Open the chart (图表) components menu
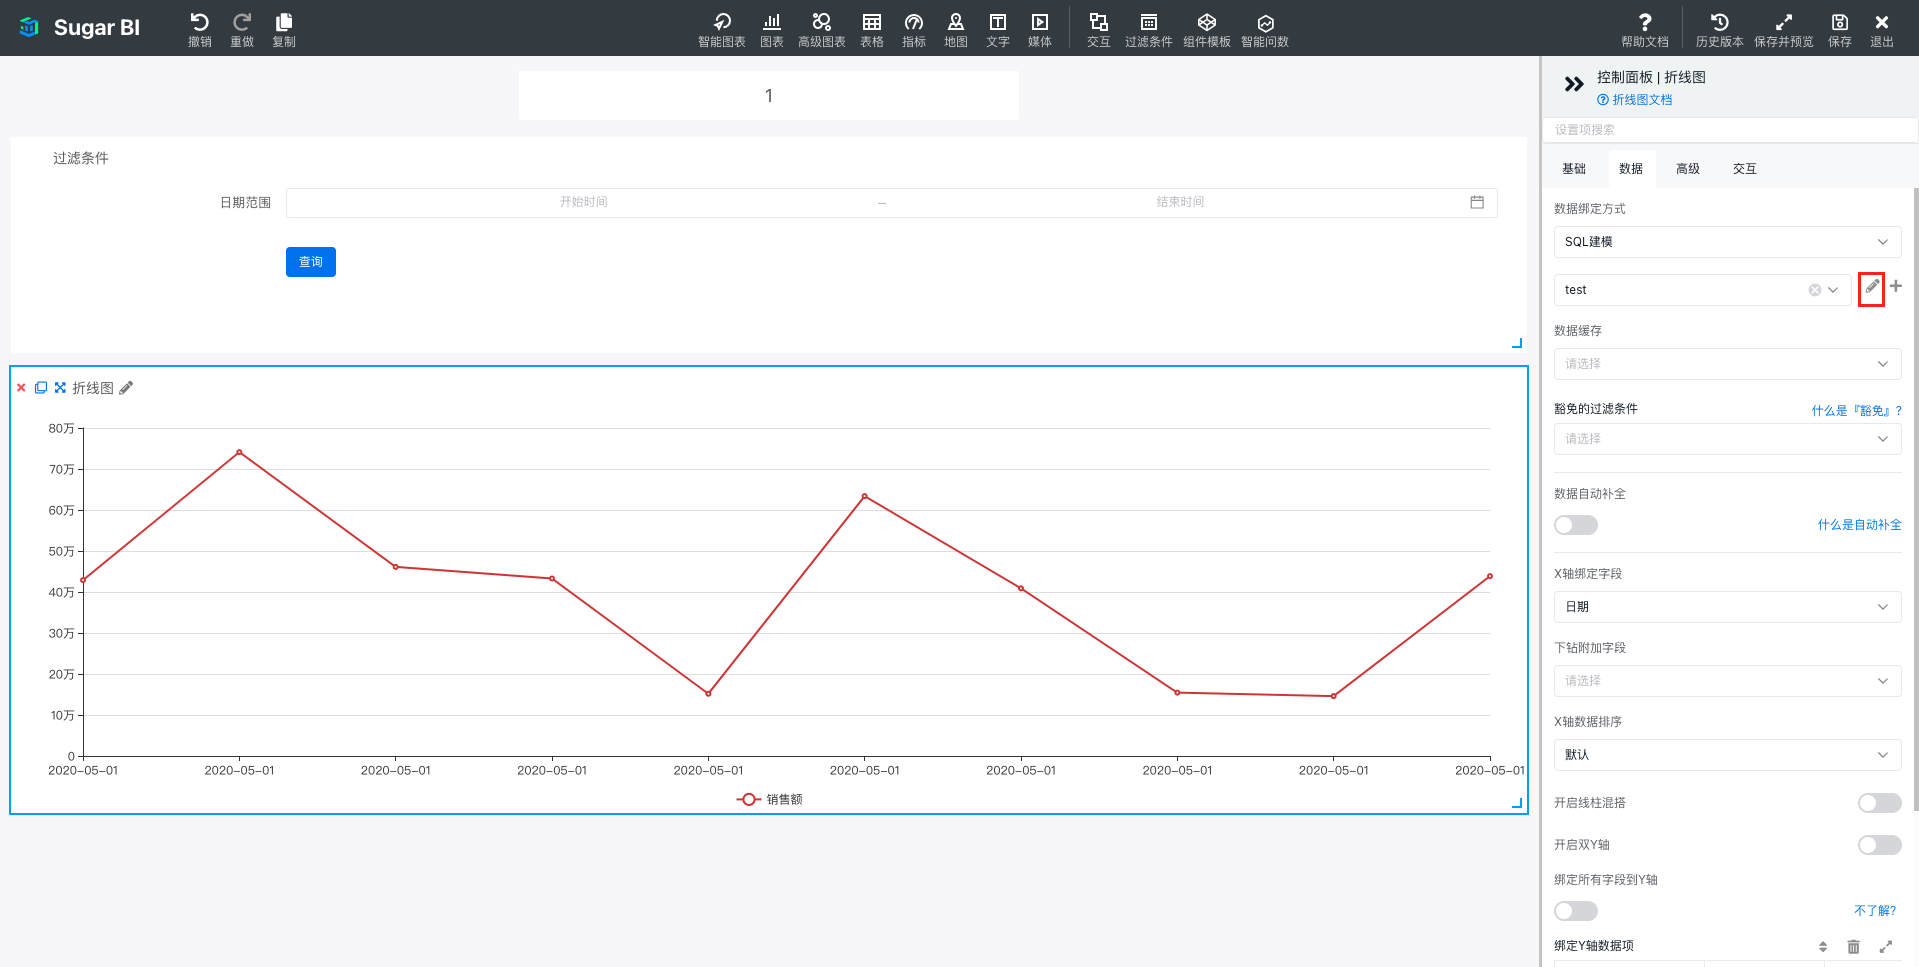Viewport: 1919px width, 967px height. pyautogui.click(x=771, y=29)
